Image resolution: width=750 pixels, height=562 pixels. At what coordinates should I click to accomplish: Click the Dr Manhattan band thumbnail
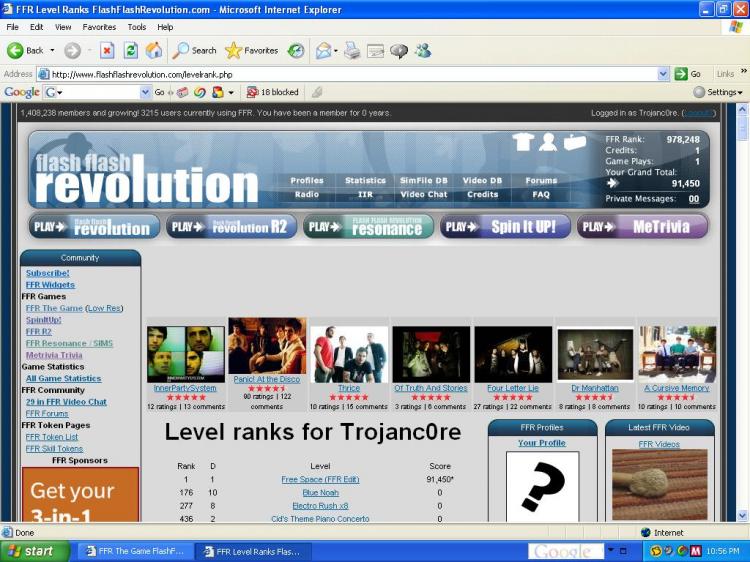pyautogui.click(x=595, y=354)
